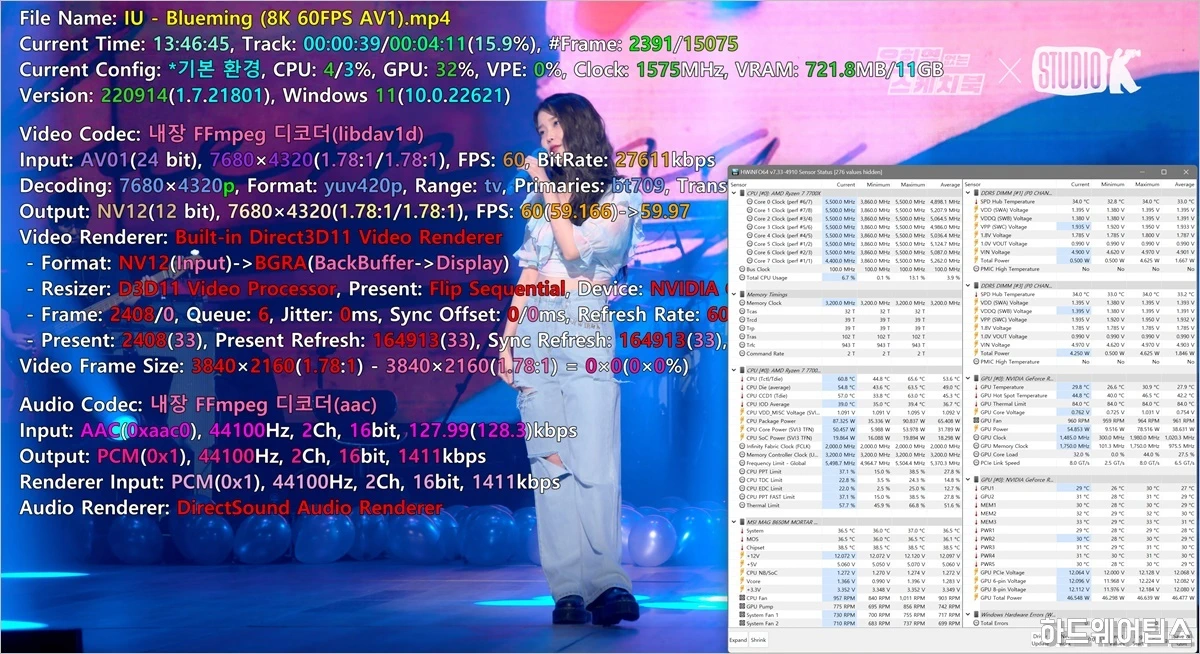Click the Infinity Fabric Clock icon
This screenshot has height=654, width=1200.
741,446
